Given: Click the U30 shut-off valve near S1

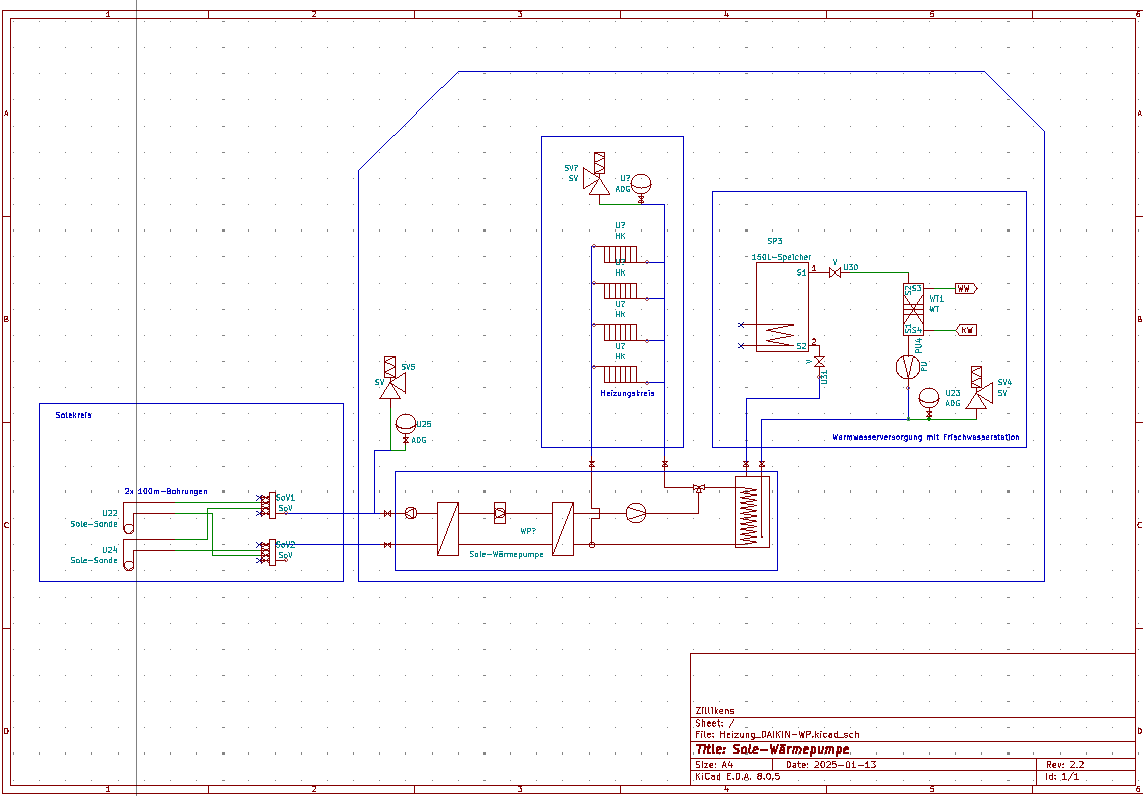Looking at the screenshot, I should click(833, 272).
